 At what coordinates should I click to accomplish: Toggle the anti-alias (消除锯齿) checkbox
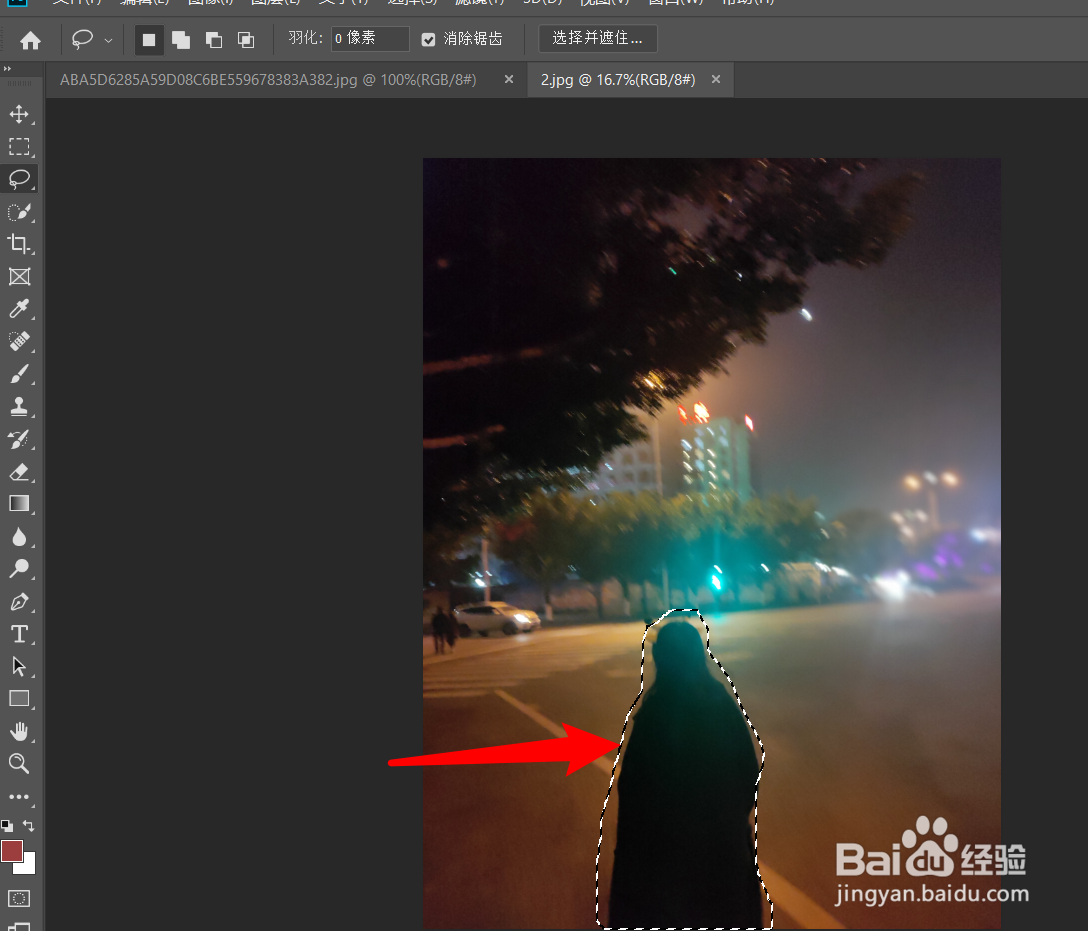(429, 40)
